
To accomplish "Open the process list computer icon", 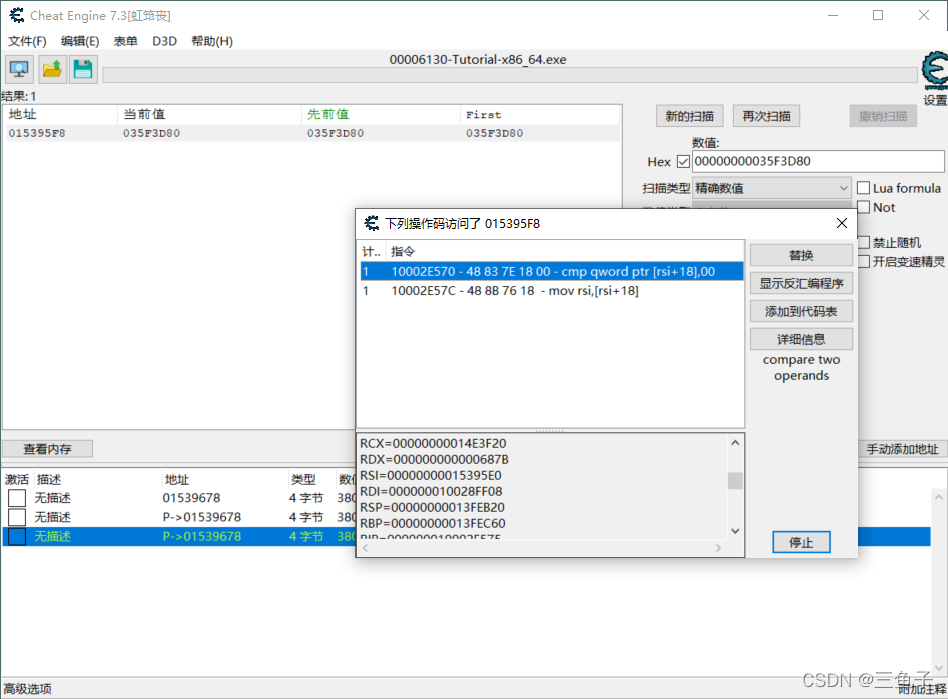I will [x=19, y=69].
